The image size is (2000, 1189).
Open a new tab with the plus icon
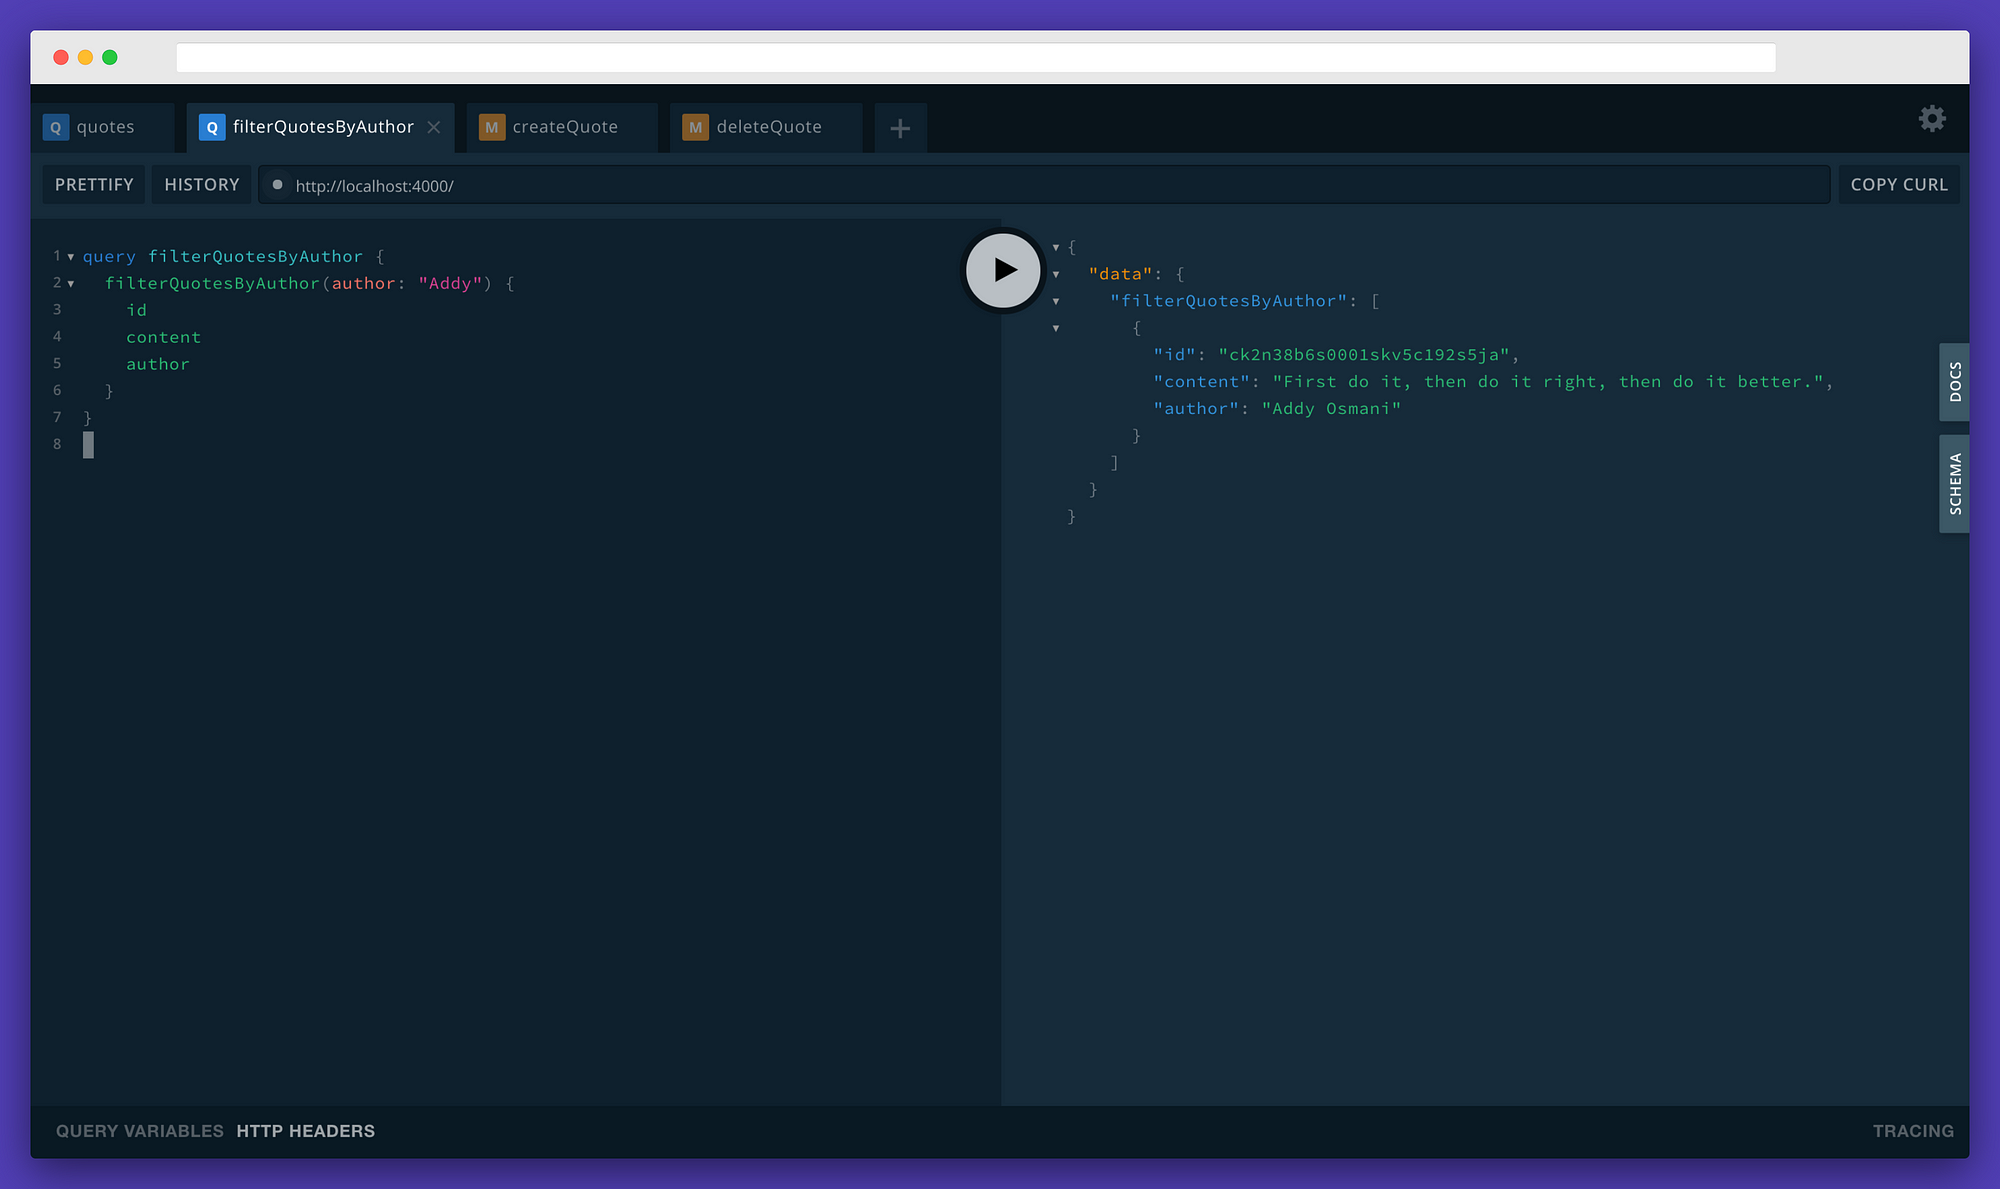(899, 127)
